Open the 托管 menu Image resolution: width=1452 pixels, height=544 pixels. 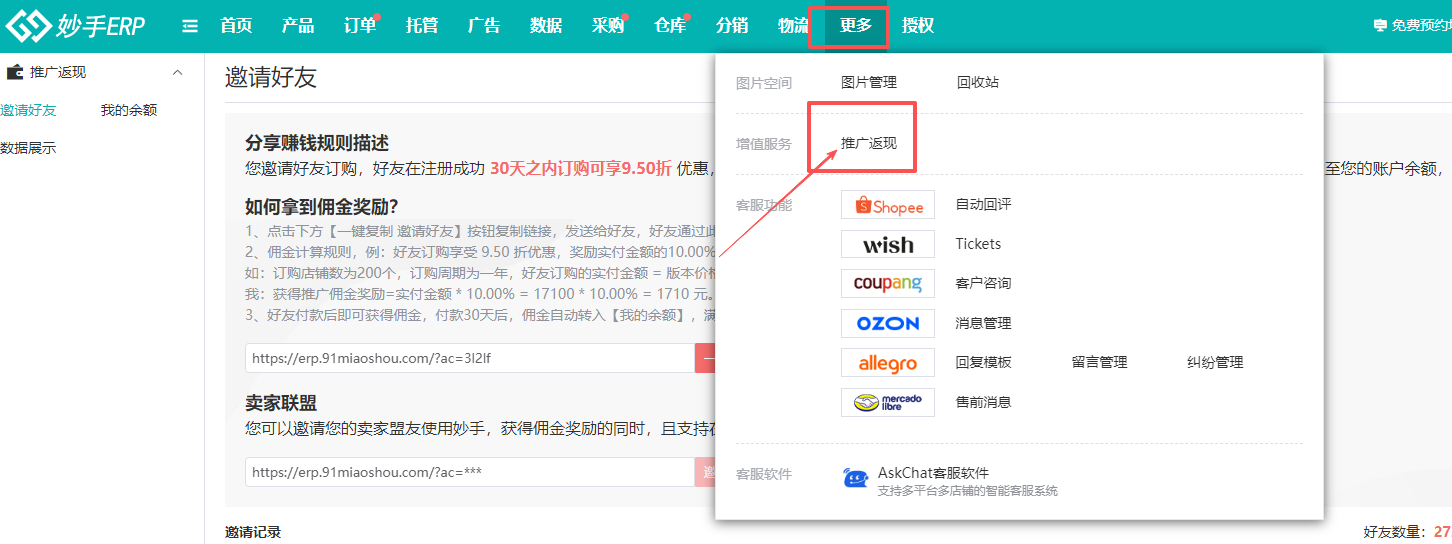pyautogui.click(x=422, y=26)
